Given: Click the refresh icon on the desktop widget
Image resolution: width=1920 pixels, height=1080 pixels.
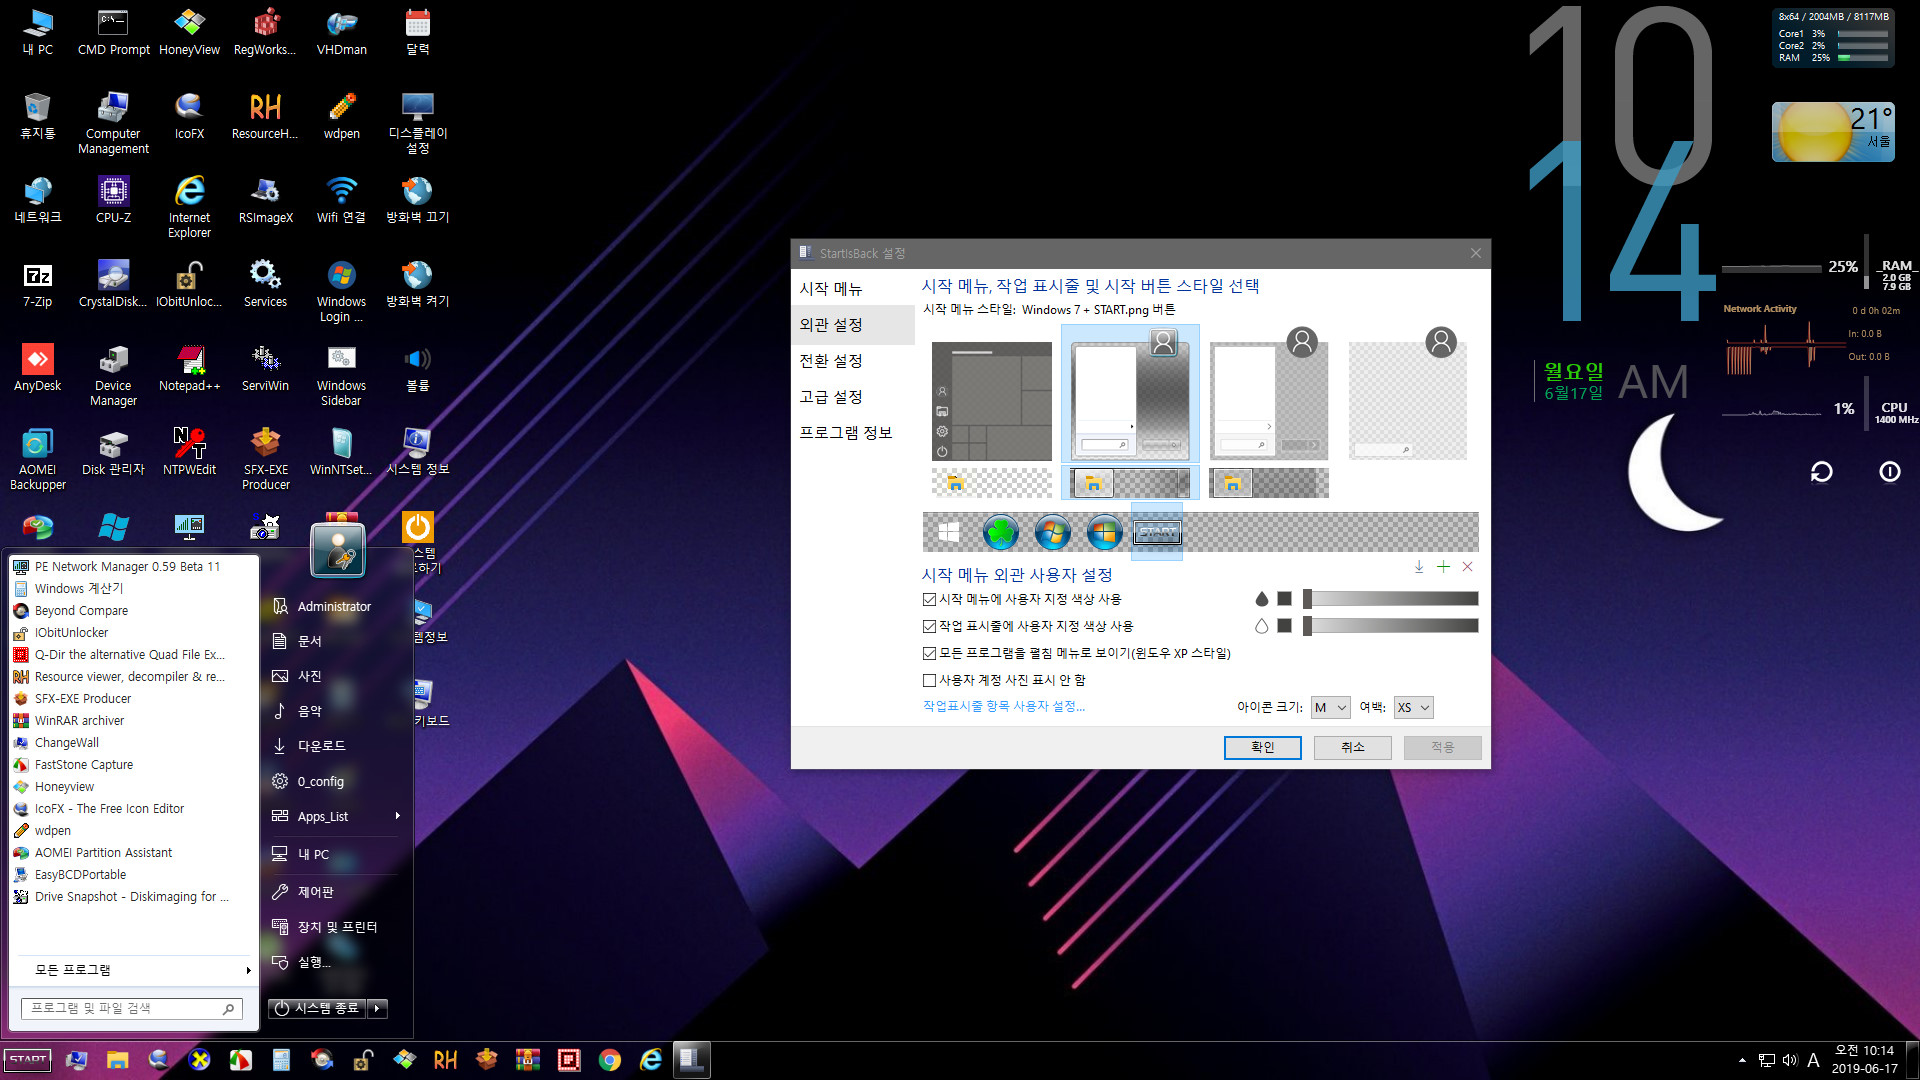Looking at the screenshot, I should pos(1821,471).
